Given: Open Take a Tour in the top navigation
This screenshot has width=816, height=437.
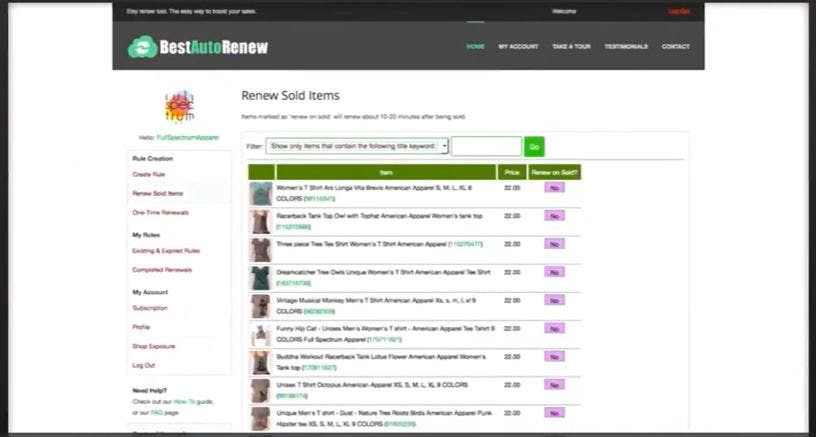Looking at the screenshot, I should (571, 46).
